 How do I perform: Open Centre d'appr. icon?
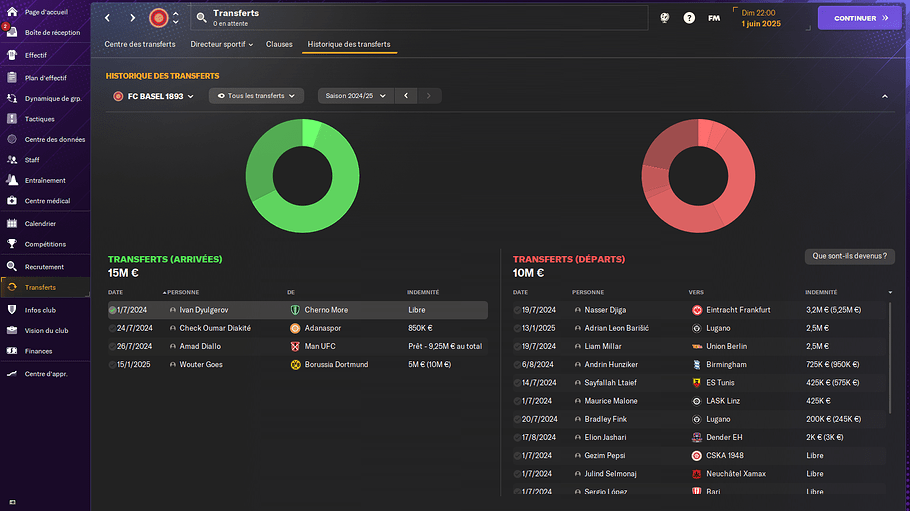click(12, 373)
